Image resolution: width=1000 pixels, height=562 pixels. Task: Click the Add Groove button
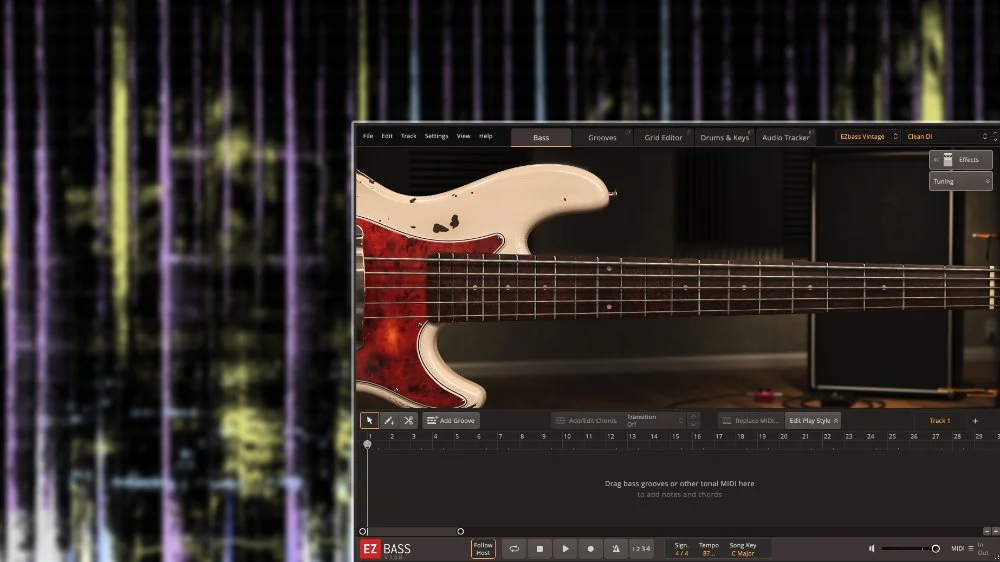point(451,420)
